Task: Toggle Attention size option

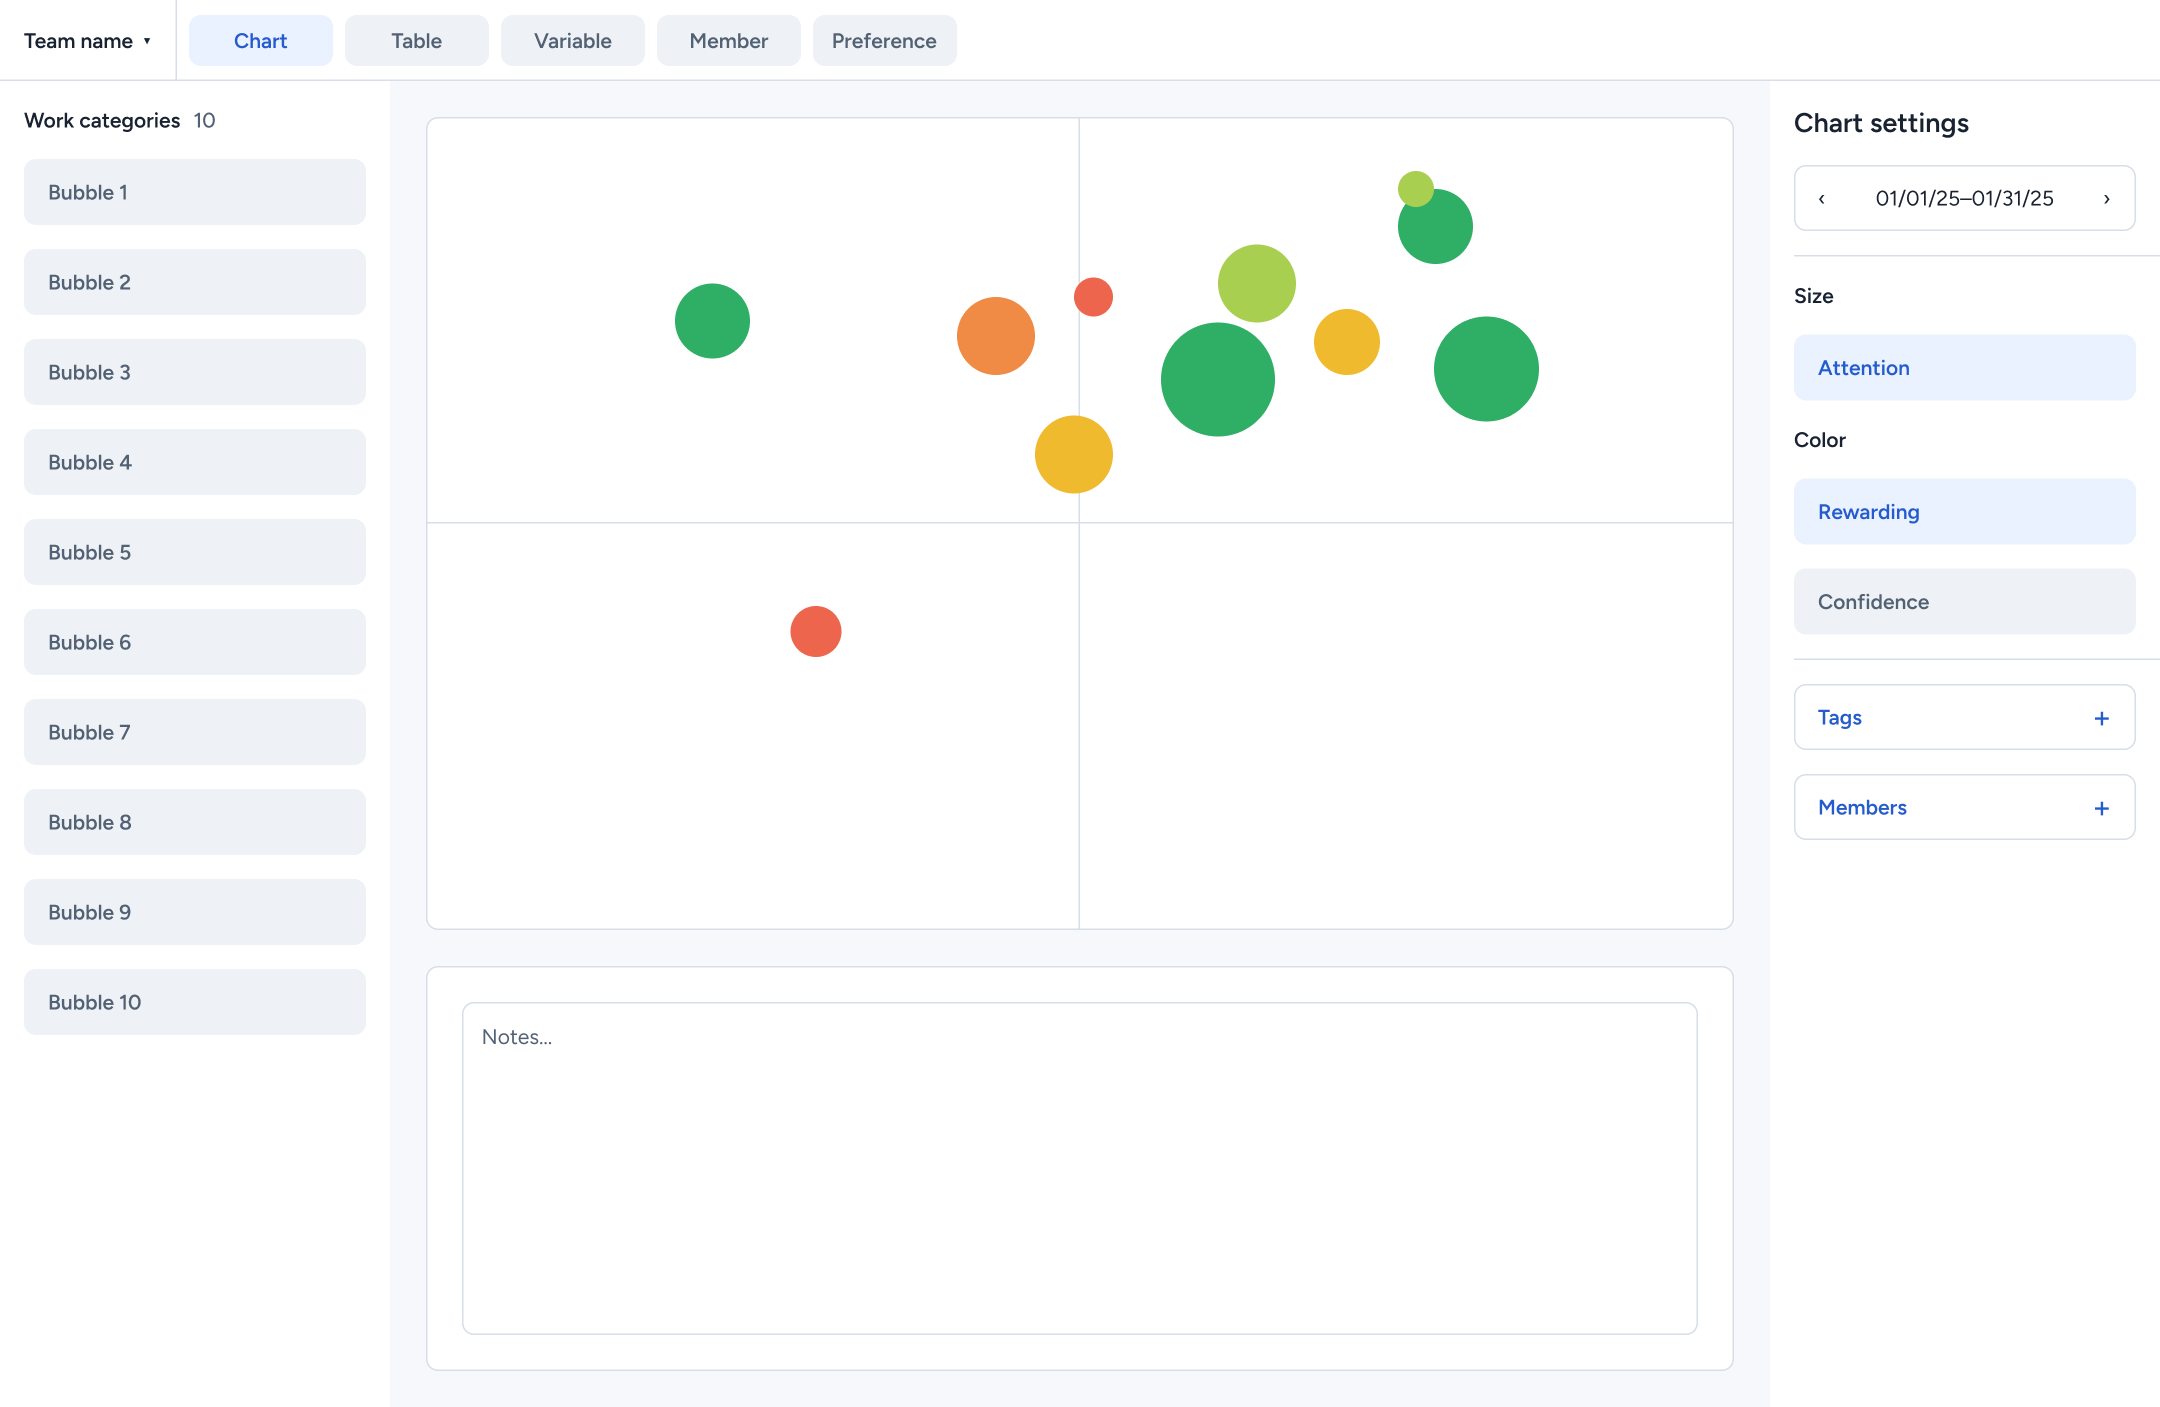Action: click(x=1965, y=368)
